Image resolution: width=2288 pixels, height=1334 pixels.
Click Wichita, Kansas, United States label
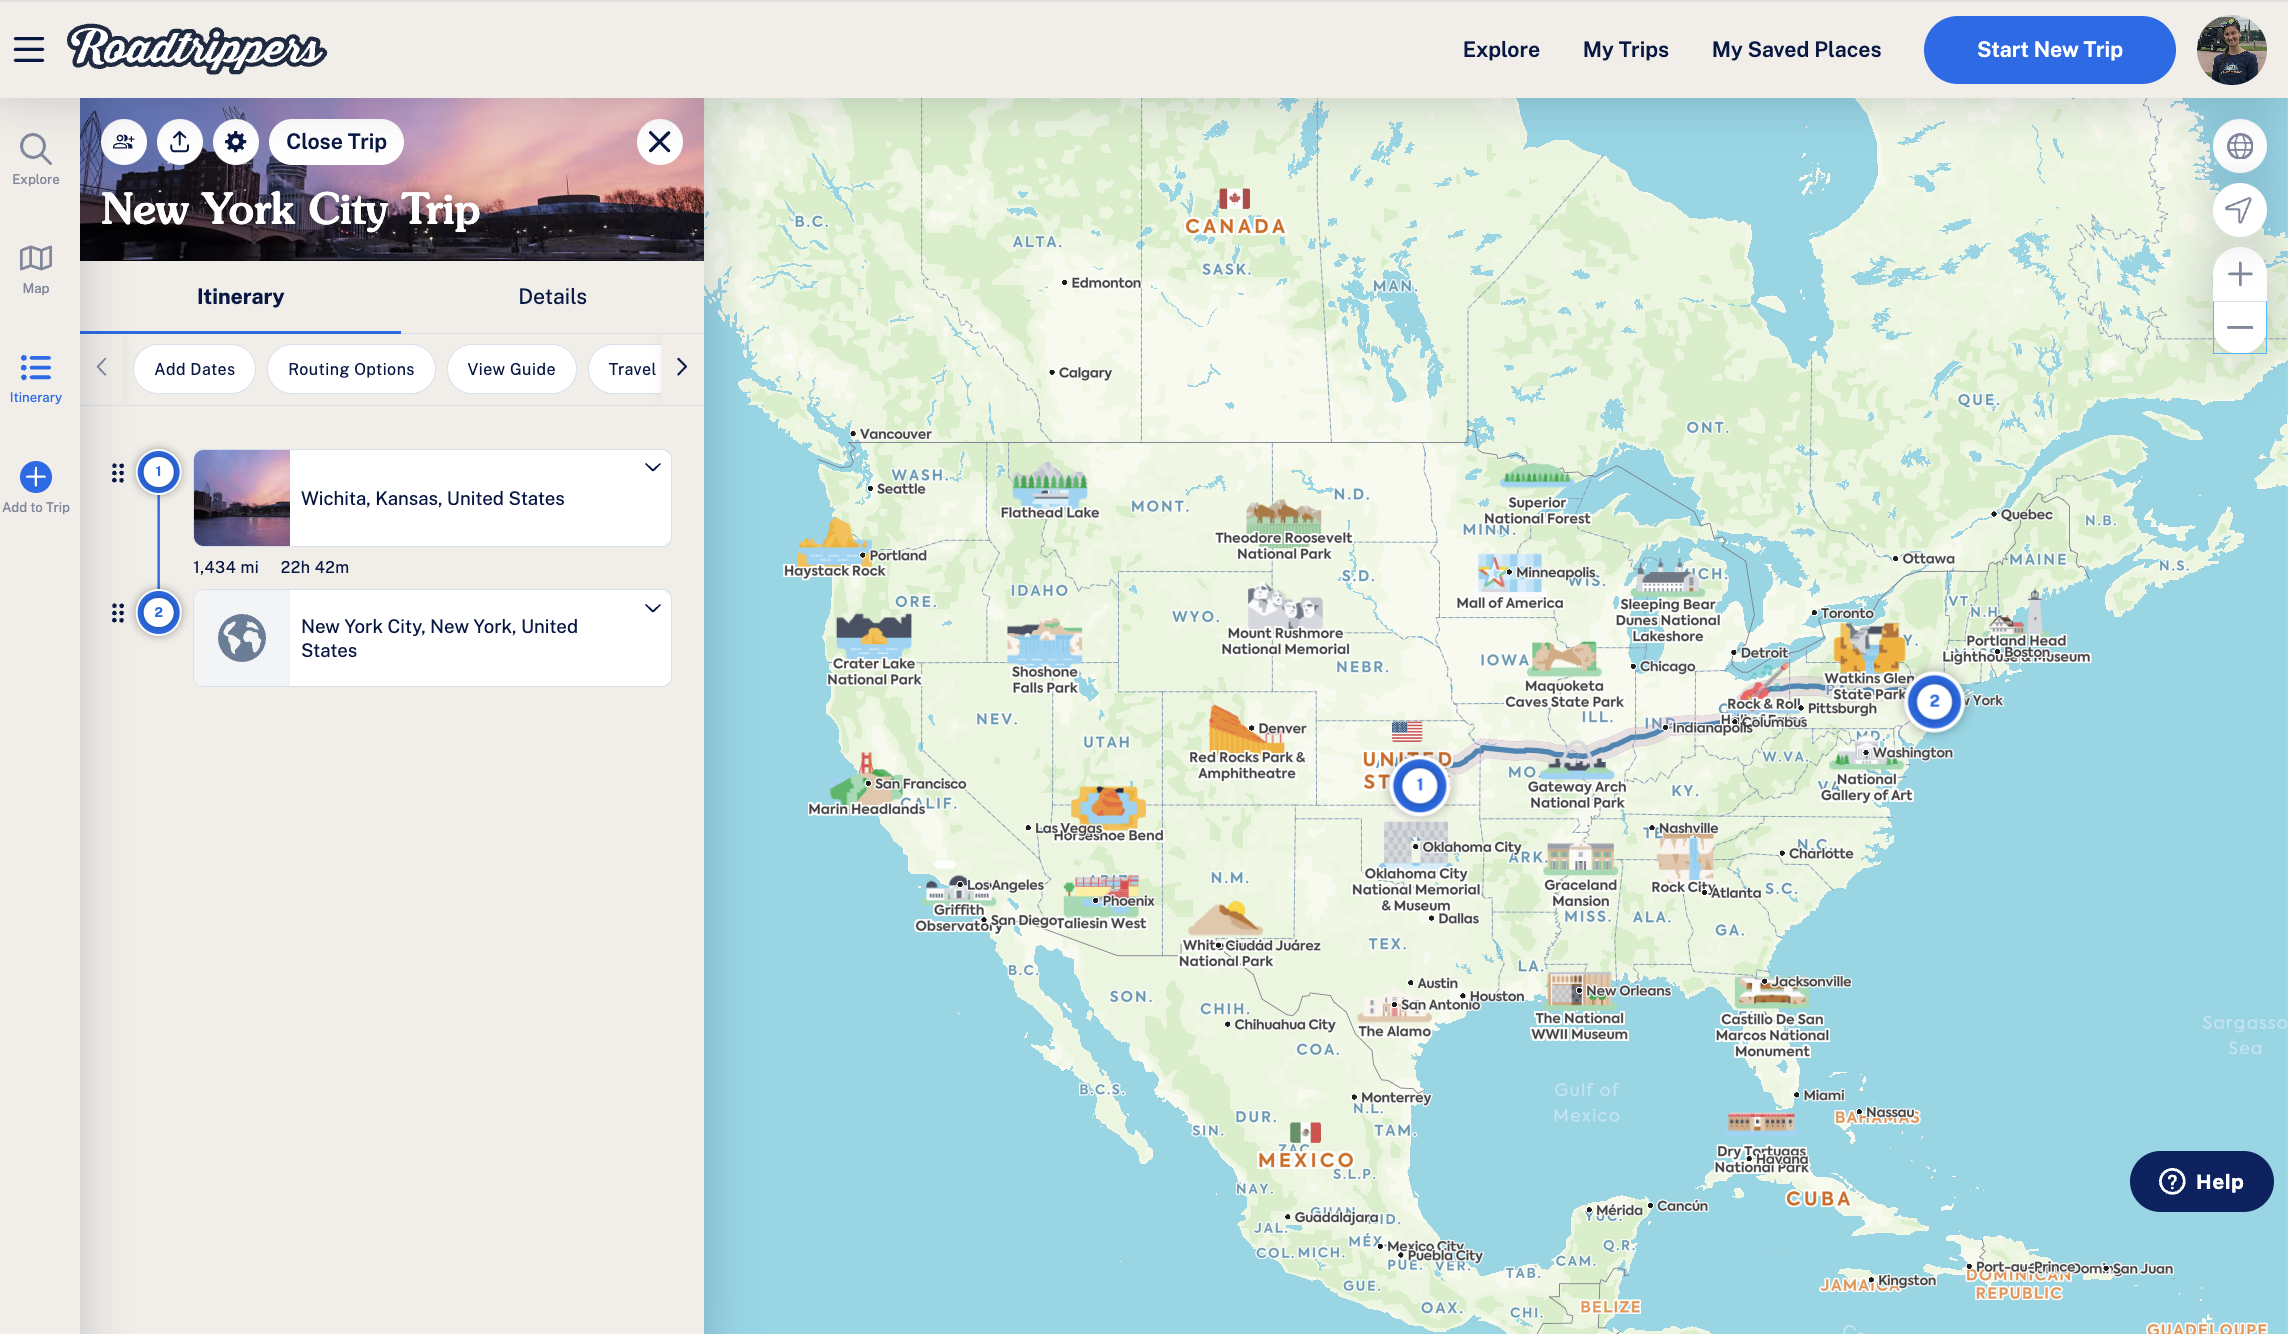(433, 498)
